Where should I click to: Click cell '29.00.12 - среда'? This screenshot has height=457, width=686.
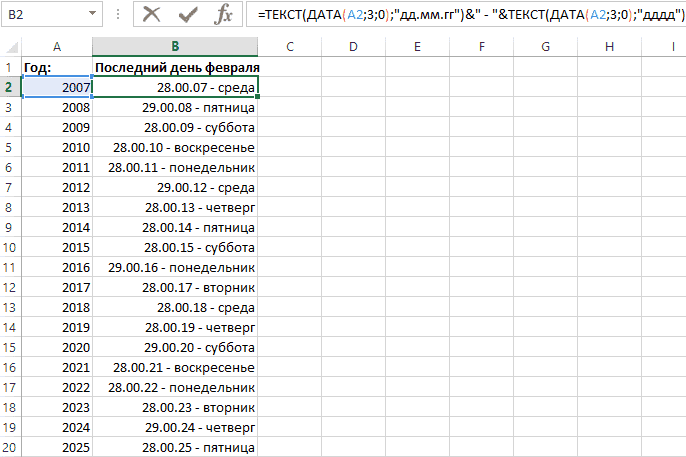175,187
